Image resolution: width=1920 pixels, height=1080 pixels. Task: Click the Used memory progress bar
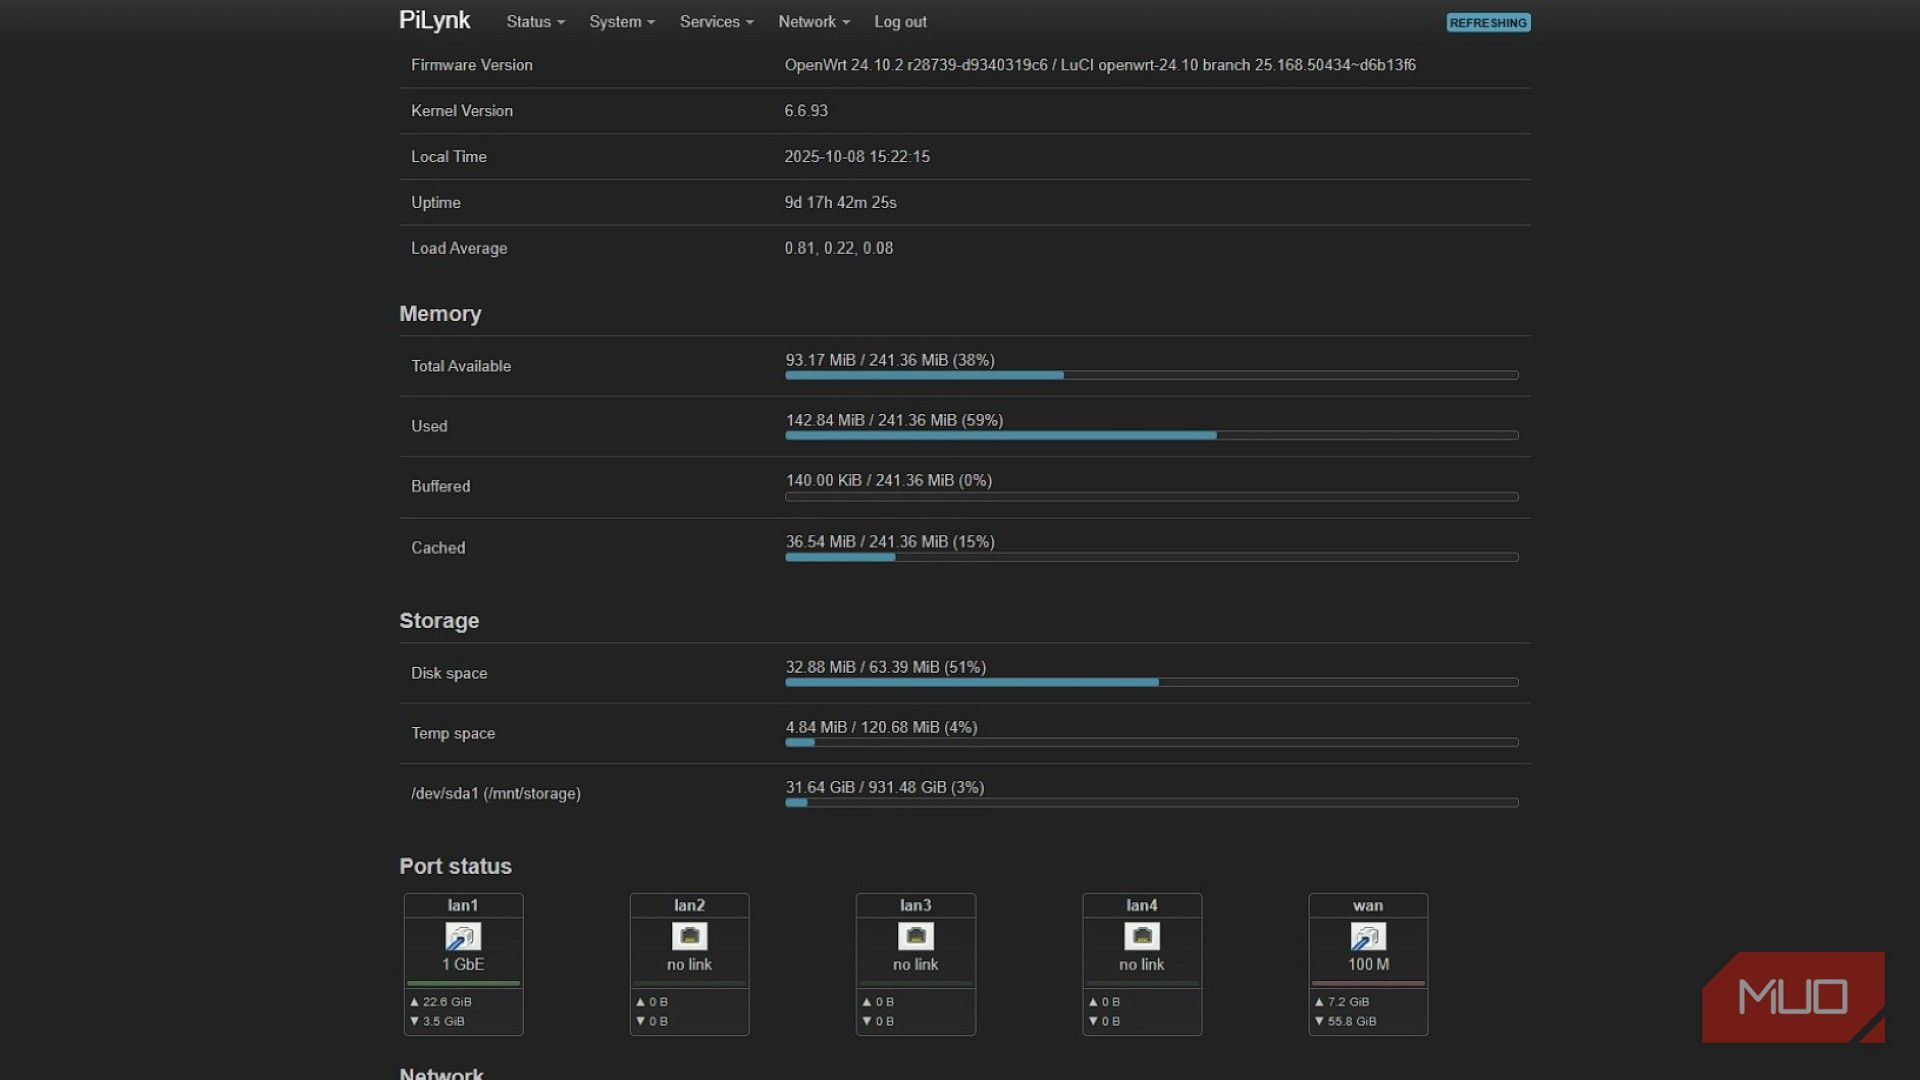pos(1152,436)
